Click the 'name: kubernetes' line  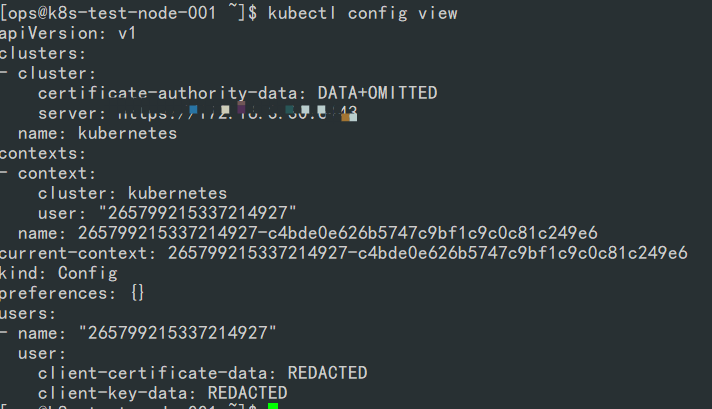click(x=97, y=133)
